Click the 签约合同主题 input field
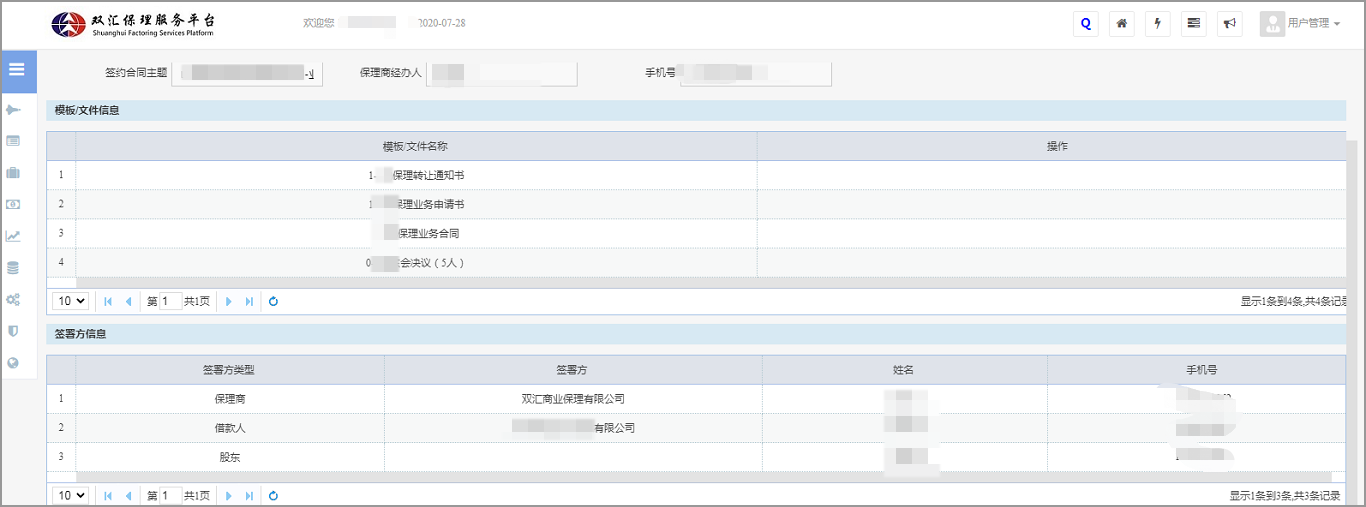 tap(247, 74)
